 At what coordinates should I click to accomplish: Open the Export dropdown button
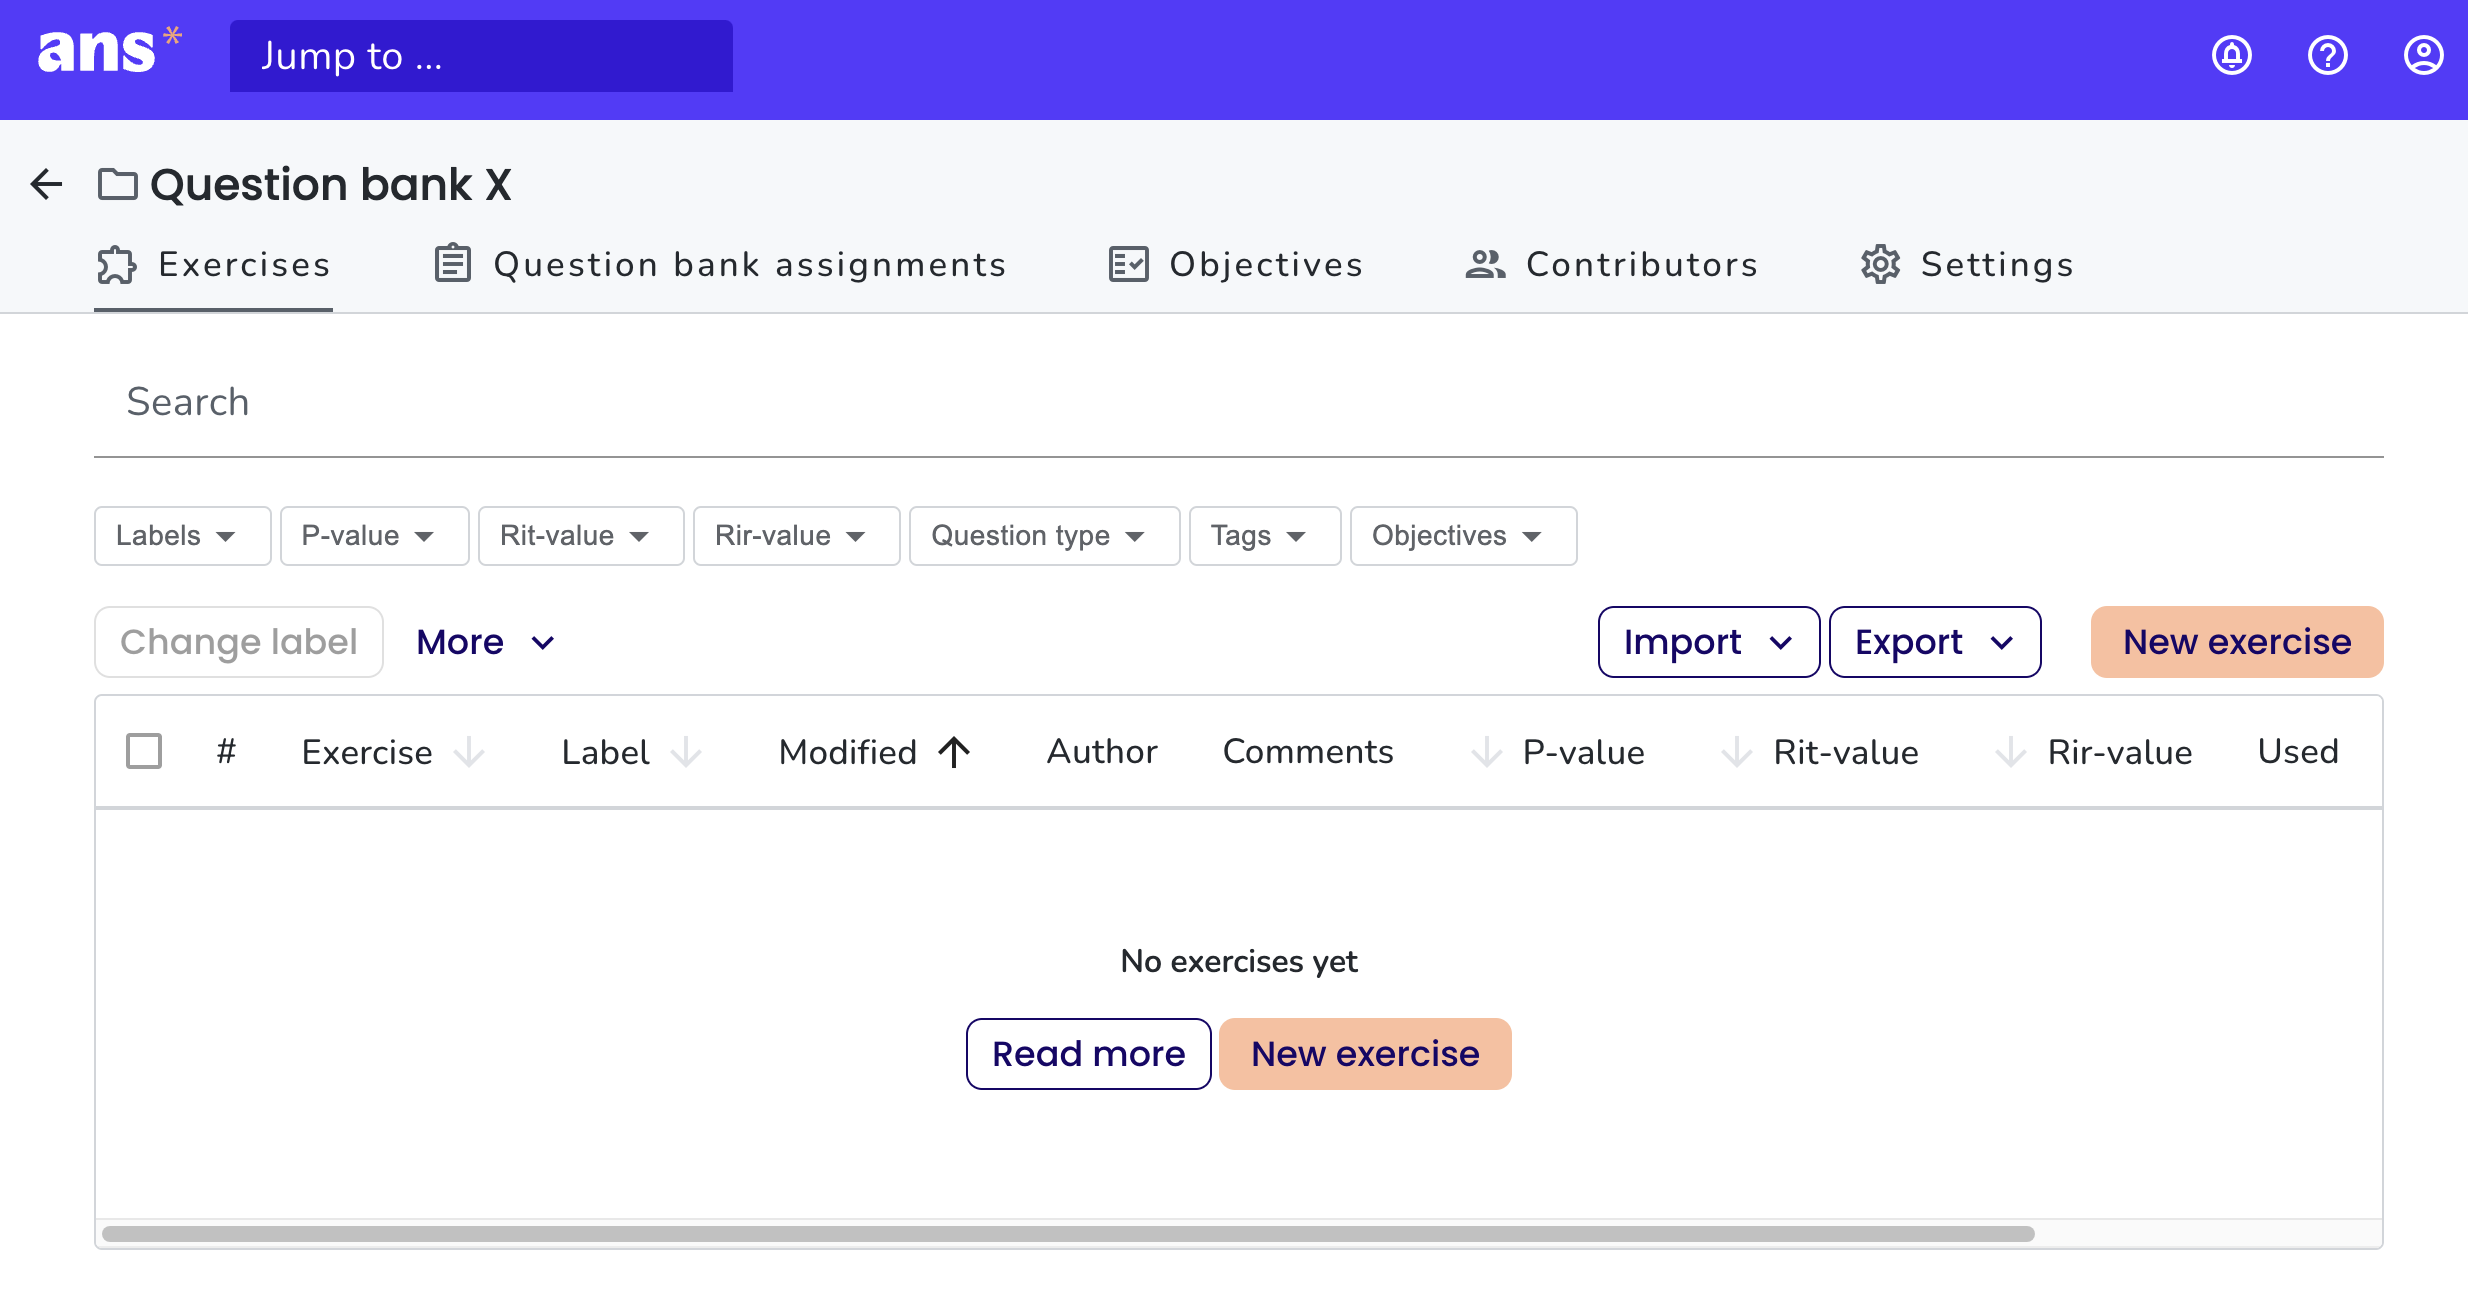[x=1935, y=642]
